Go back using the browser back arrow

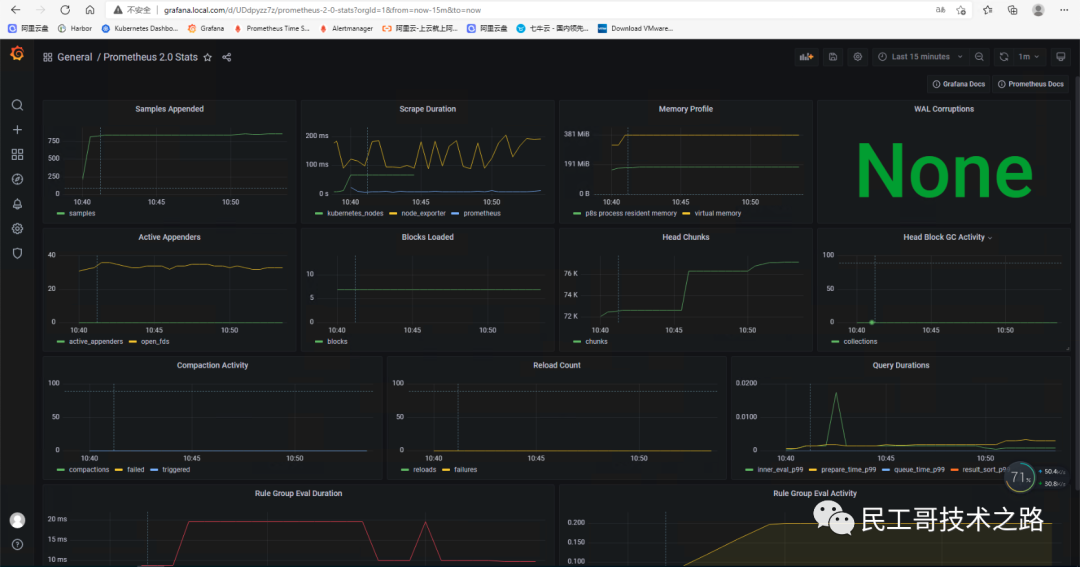(15, 10)
